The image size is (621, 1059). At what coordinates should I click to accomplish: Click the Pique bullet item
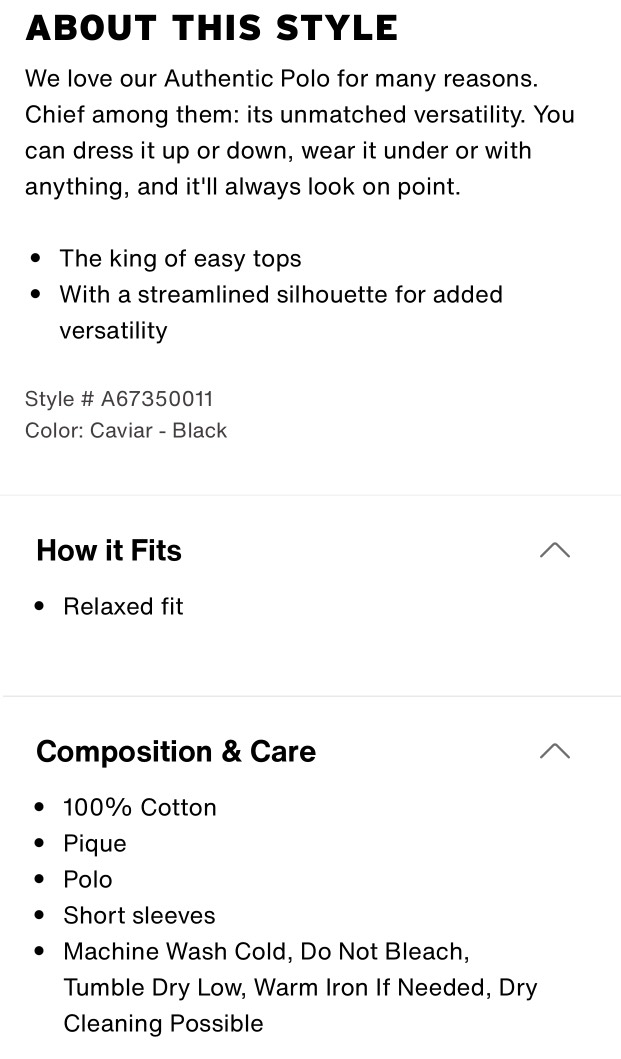coord(95,844)
